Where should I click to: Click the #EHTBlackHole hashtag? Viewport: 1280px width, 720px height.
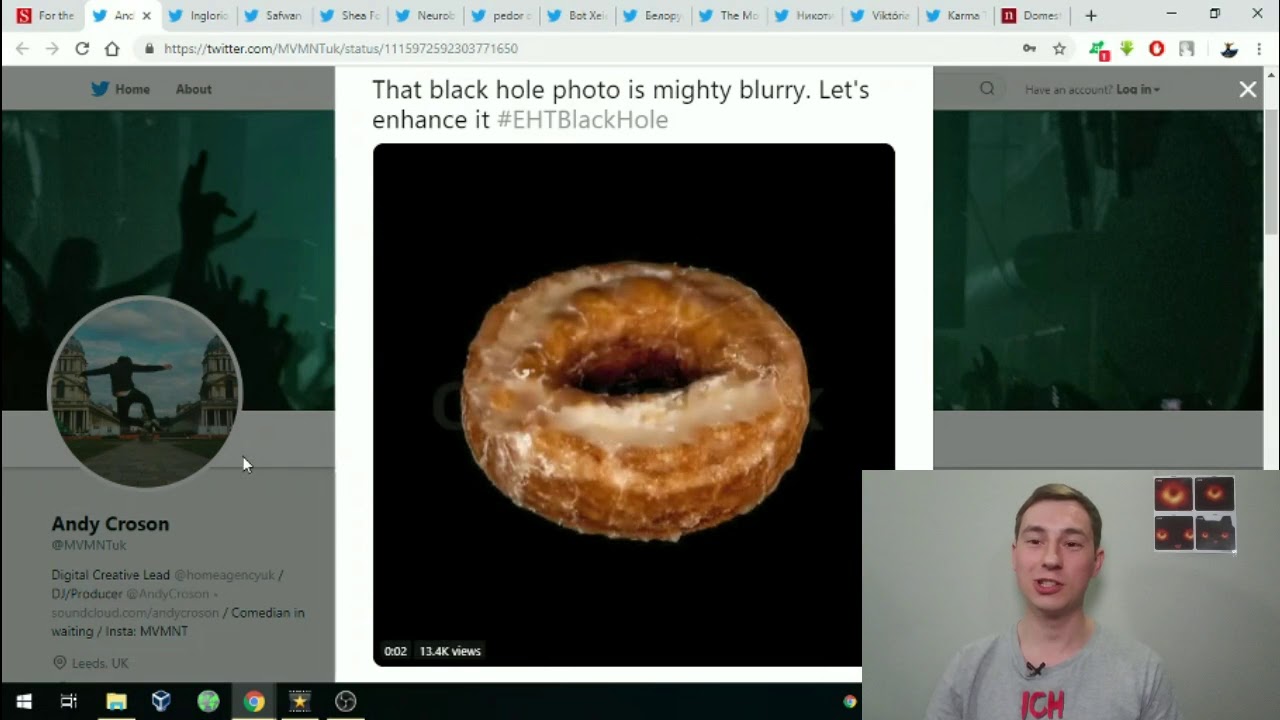pyautogui.click(x=582, y=120)
